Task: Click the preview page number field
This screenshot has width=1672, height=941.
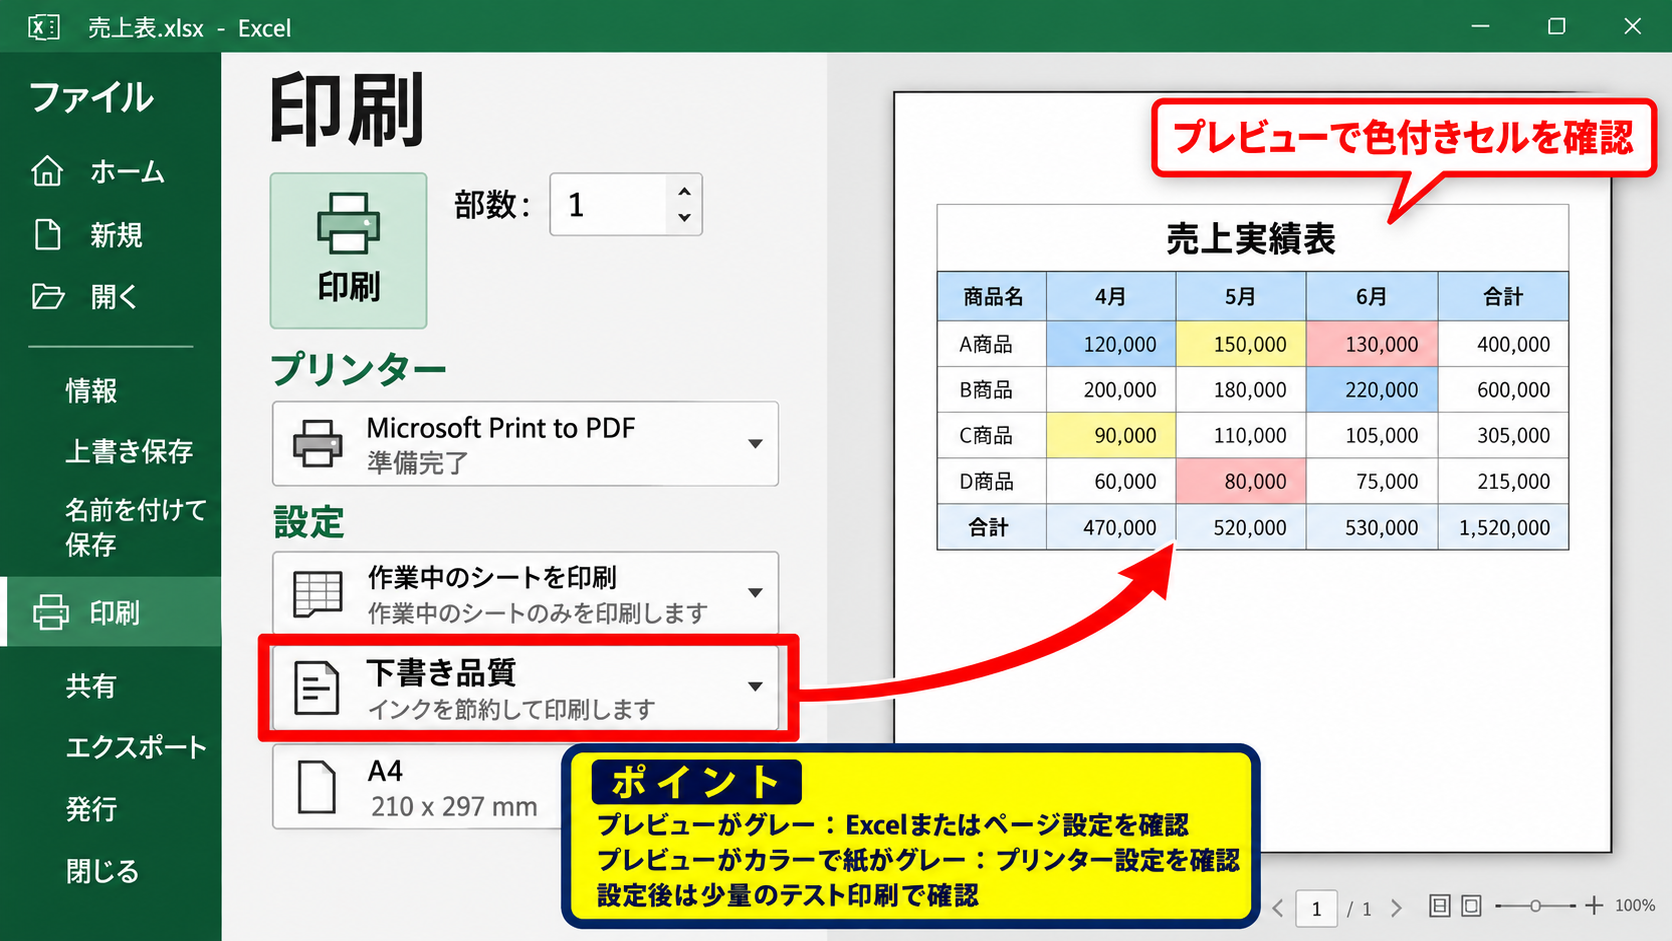Action: click(x=1316, y=908)
